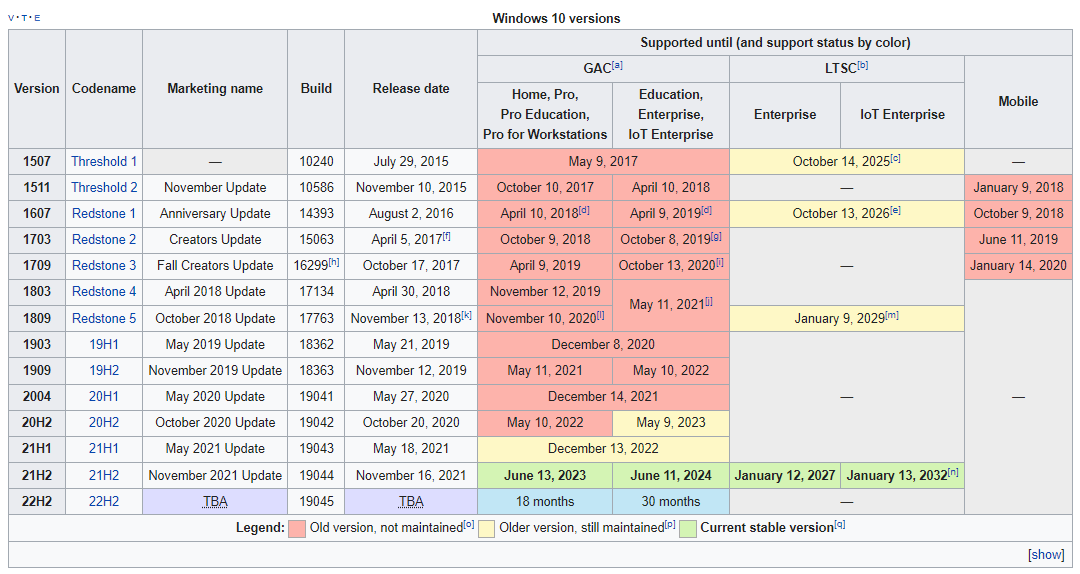Click the 30 months cell
The height and width of the screenshot is (574, 1080).
click(671, 502)
